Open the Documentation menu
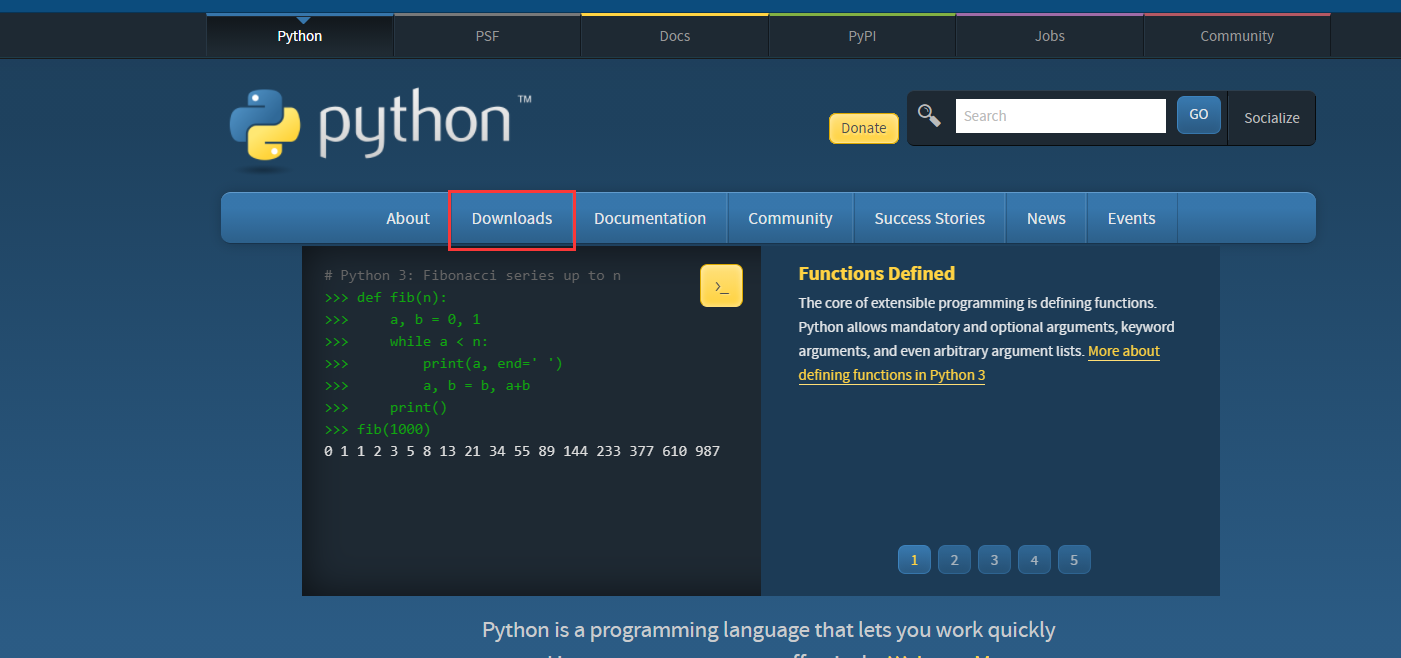Viewport: 1401px width, 658px height. click(x=650, y=219)
